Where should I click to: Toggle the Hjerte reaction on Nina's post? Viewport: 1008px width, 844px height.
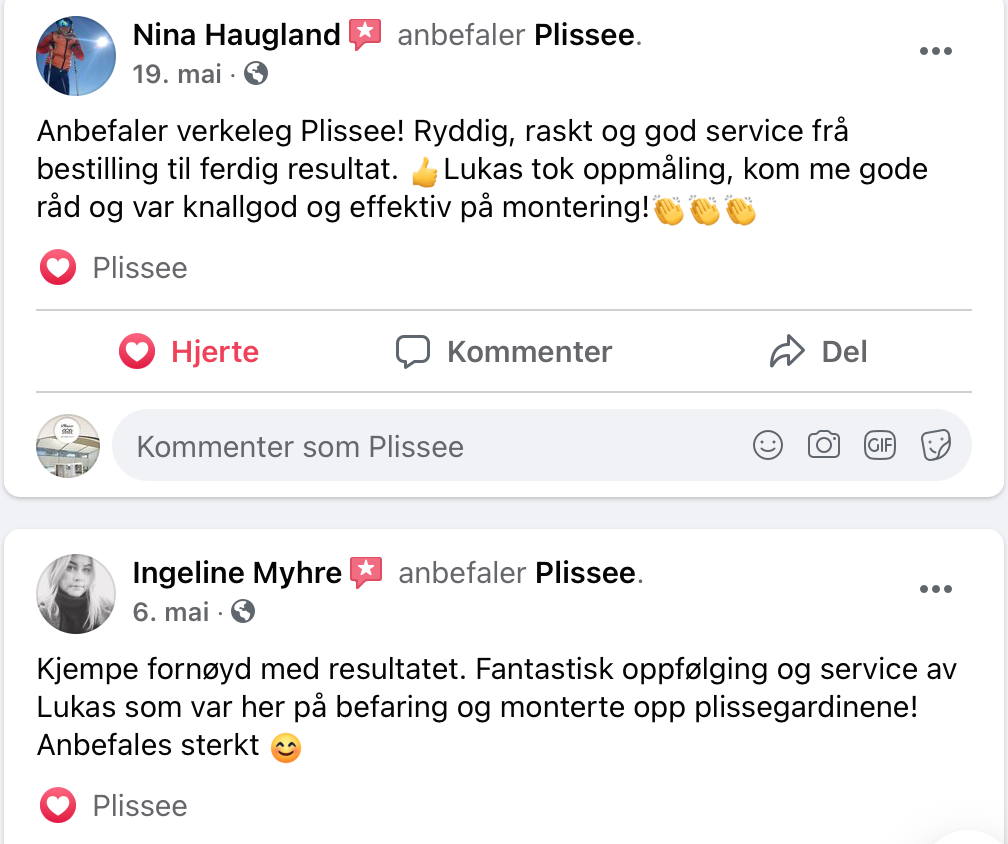click(x=189, y=352)
